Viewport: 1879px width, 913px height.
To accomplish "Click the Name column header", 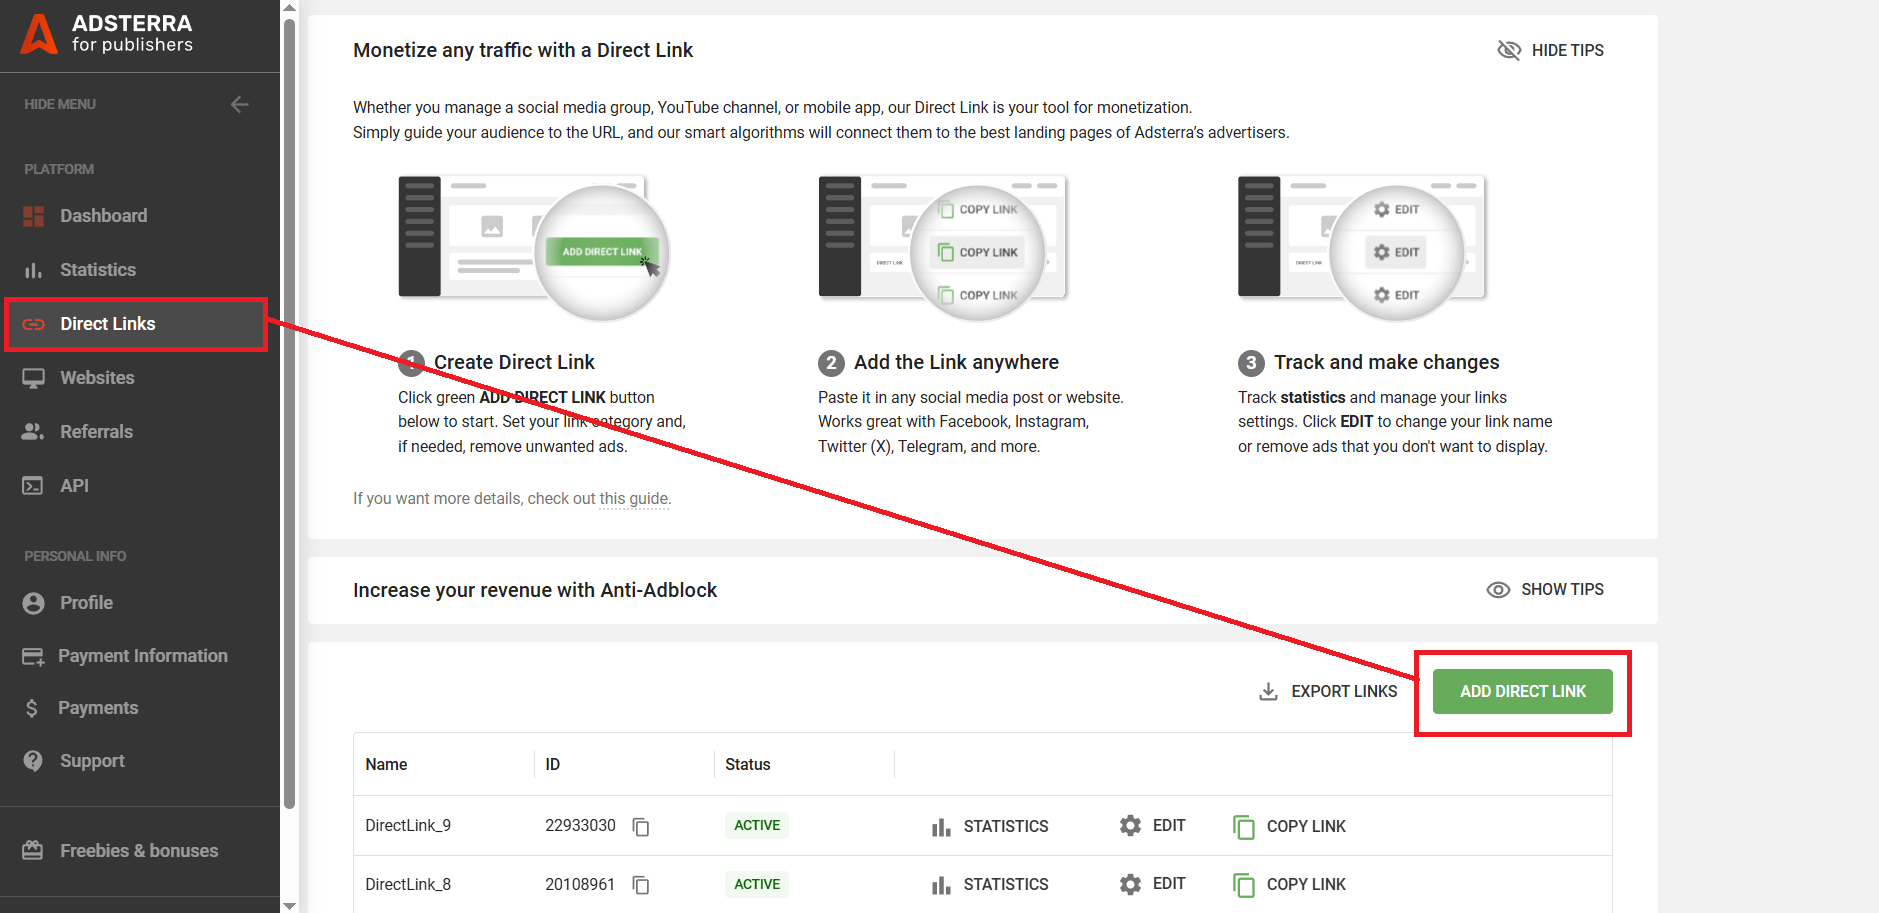I will [x=386, y=765].
